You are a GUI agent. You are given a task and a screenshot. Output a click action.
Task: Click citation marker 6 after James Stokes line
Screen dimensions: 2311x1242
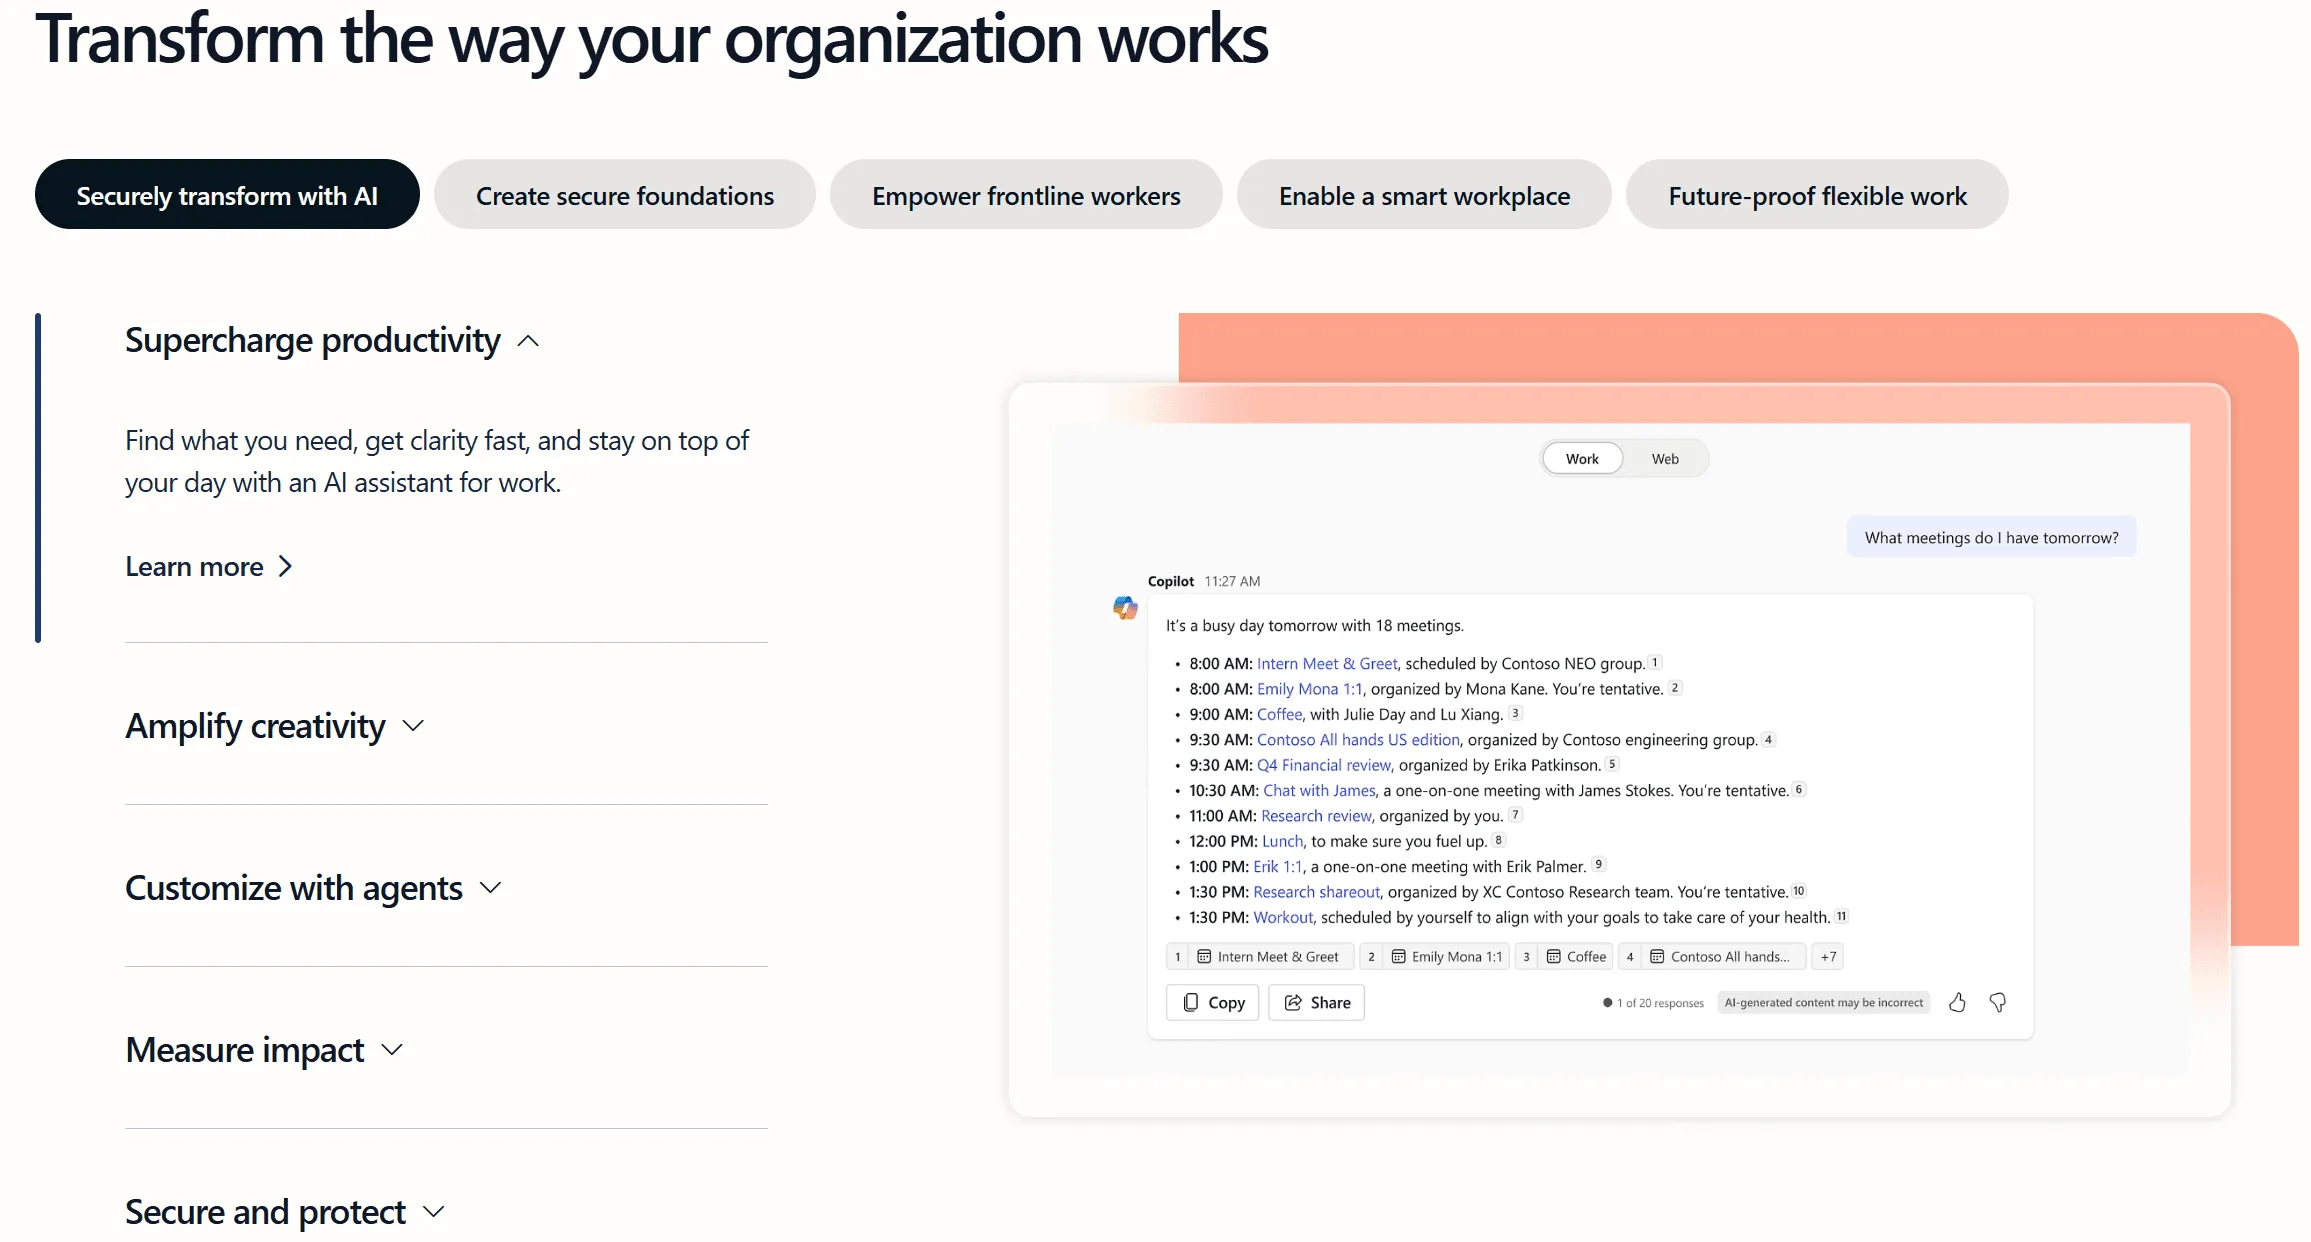(1799, 789)
